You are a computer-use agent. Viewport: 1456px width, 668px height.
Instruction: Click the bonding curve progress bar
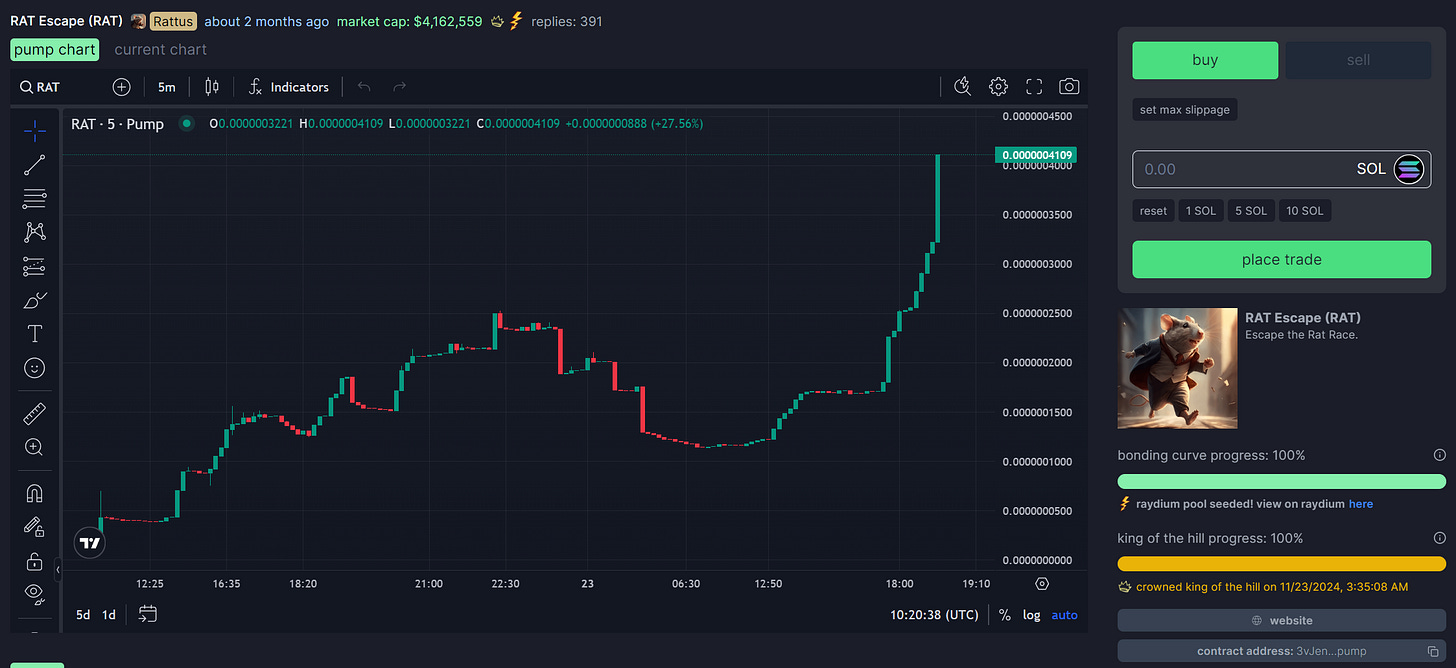click(x=1281, y=481)
